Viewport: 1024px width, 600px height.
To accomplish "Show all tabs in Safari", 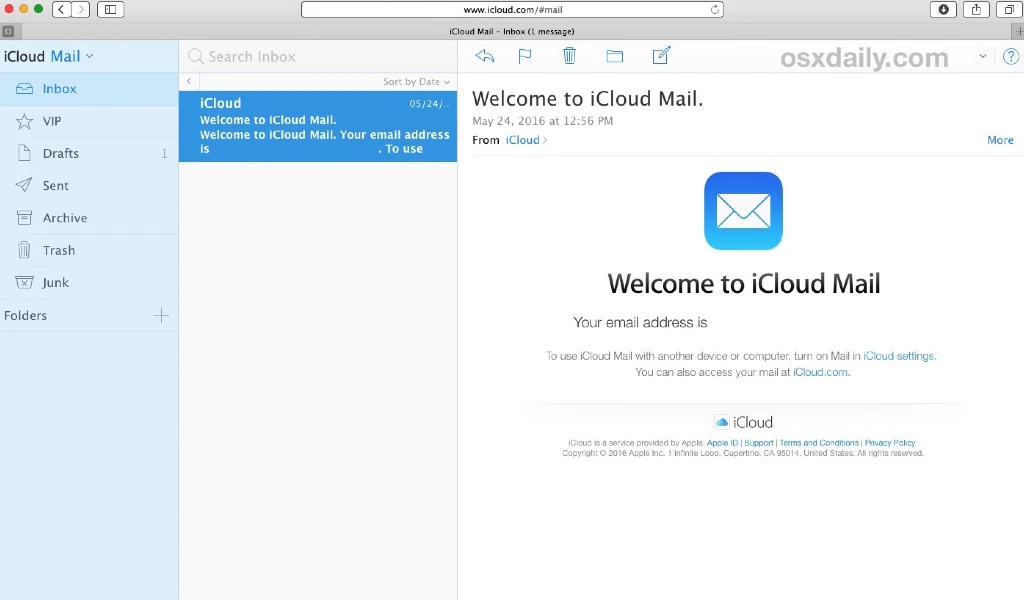I will pos(1009,9).
